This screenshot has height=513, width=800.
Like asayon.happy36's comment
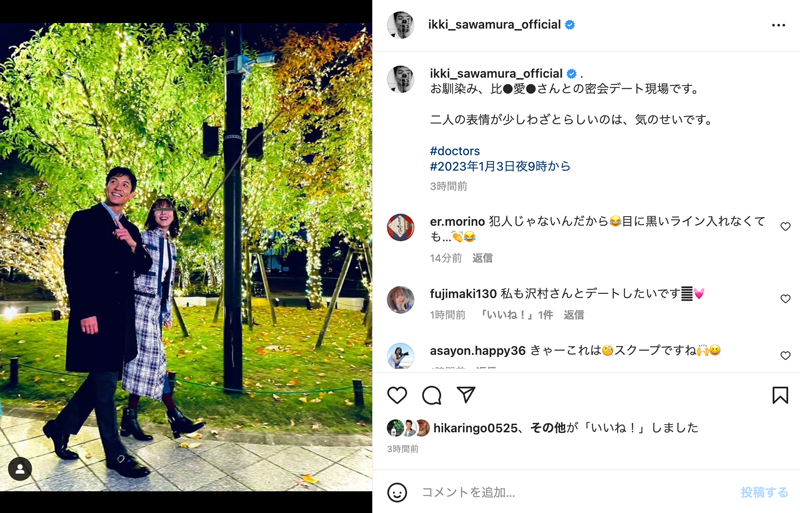[785, 355]
